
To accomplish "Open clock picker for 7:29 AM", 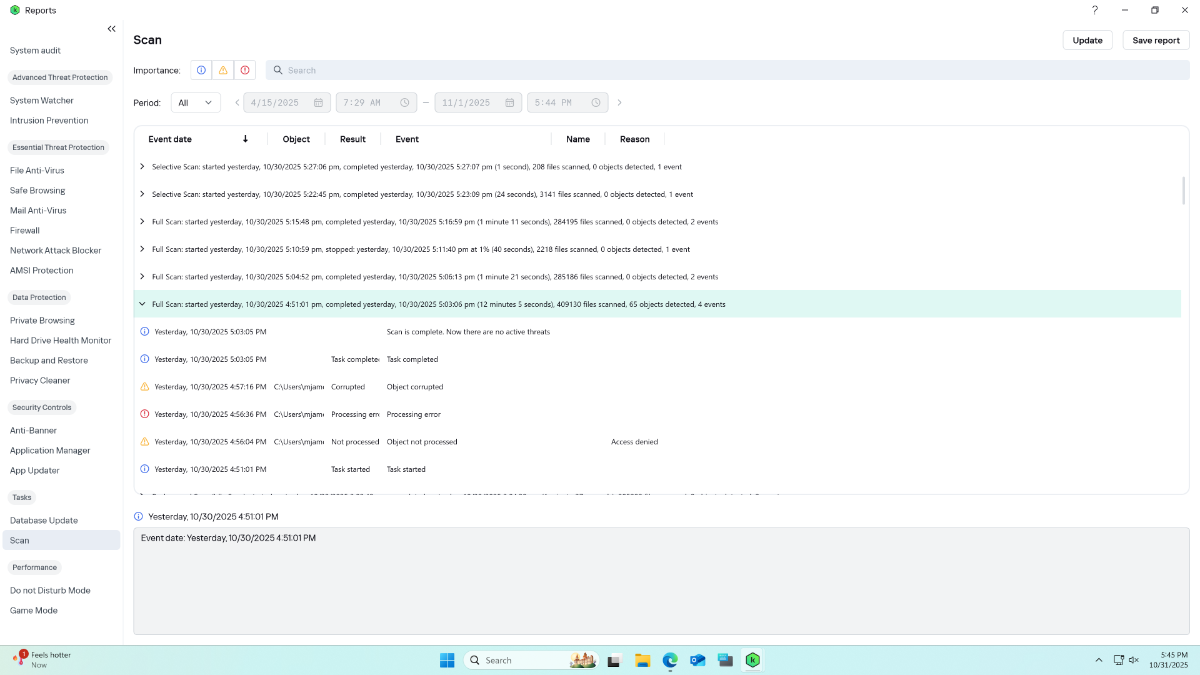I will 405,102.
